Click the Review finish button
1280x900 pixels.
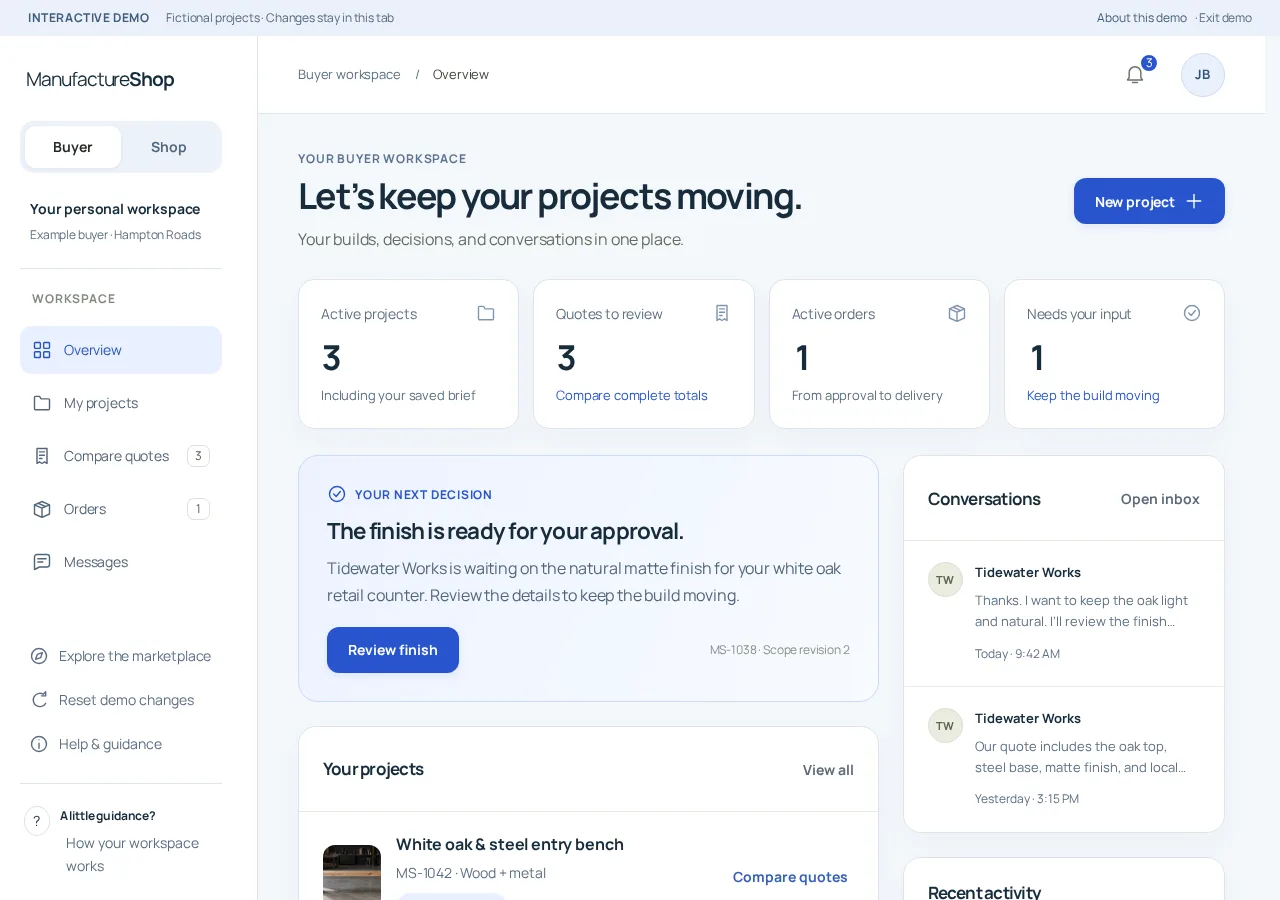coord(393,650)
